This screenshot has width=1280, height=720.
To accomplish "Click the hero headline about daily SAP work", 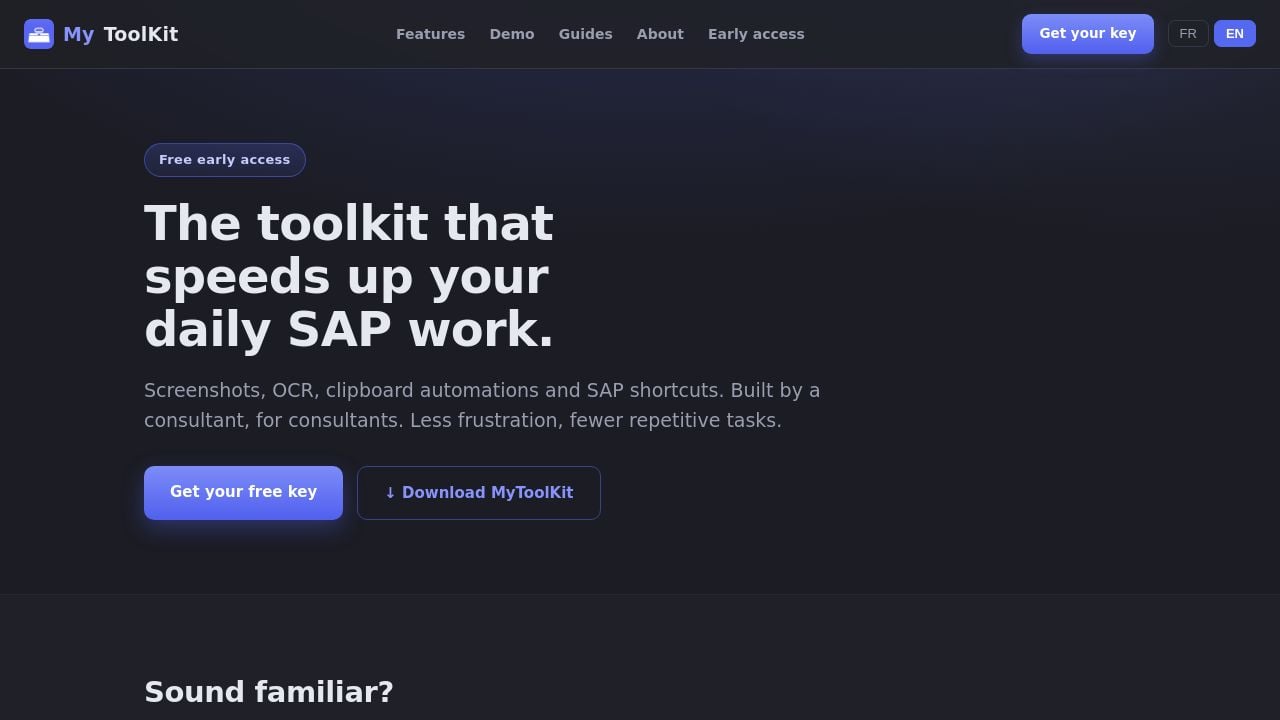I will pyautogui.click(x=349, y=276).
